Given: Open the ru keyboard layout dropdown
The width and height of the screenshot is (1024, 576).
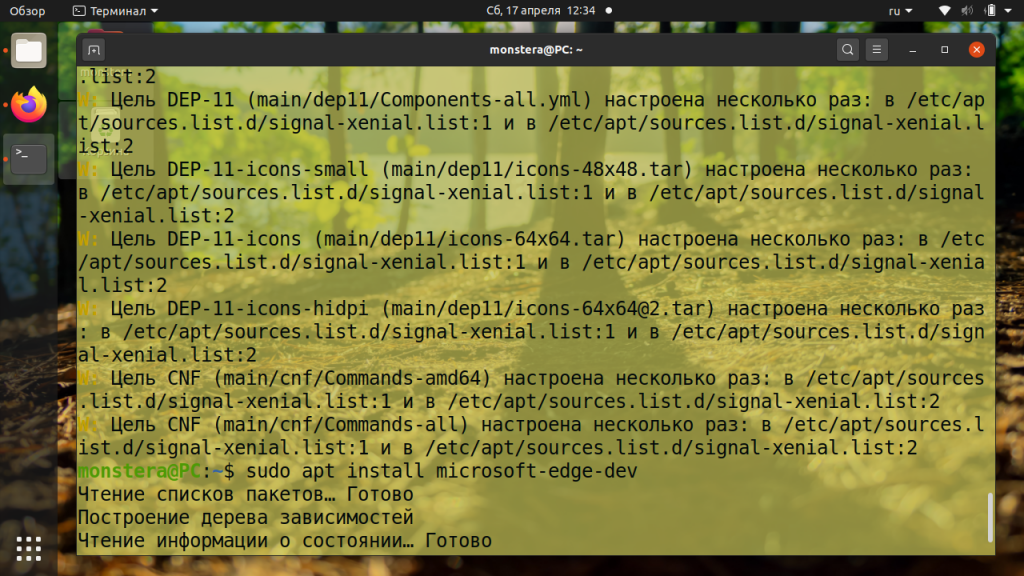Looking at the screenshot, I should pyautogui.click(x=897, y=10).
